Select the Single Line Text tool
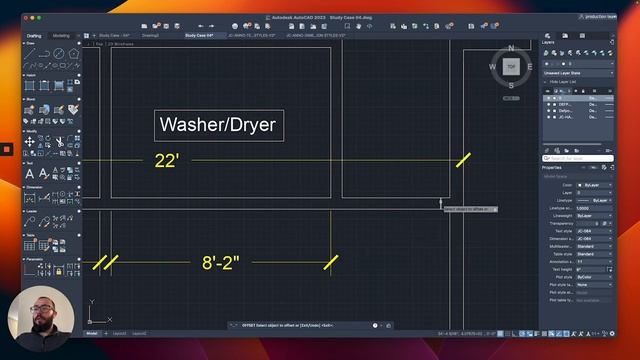The width and height of the screenshot is (640, 360). pyautogui.click(x=44, y=174)
